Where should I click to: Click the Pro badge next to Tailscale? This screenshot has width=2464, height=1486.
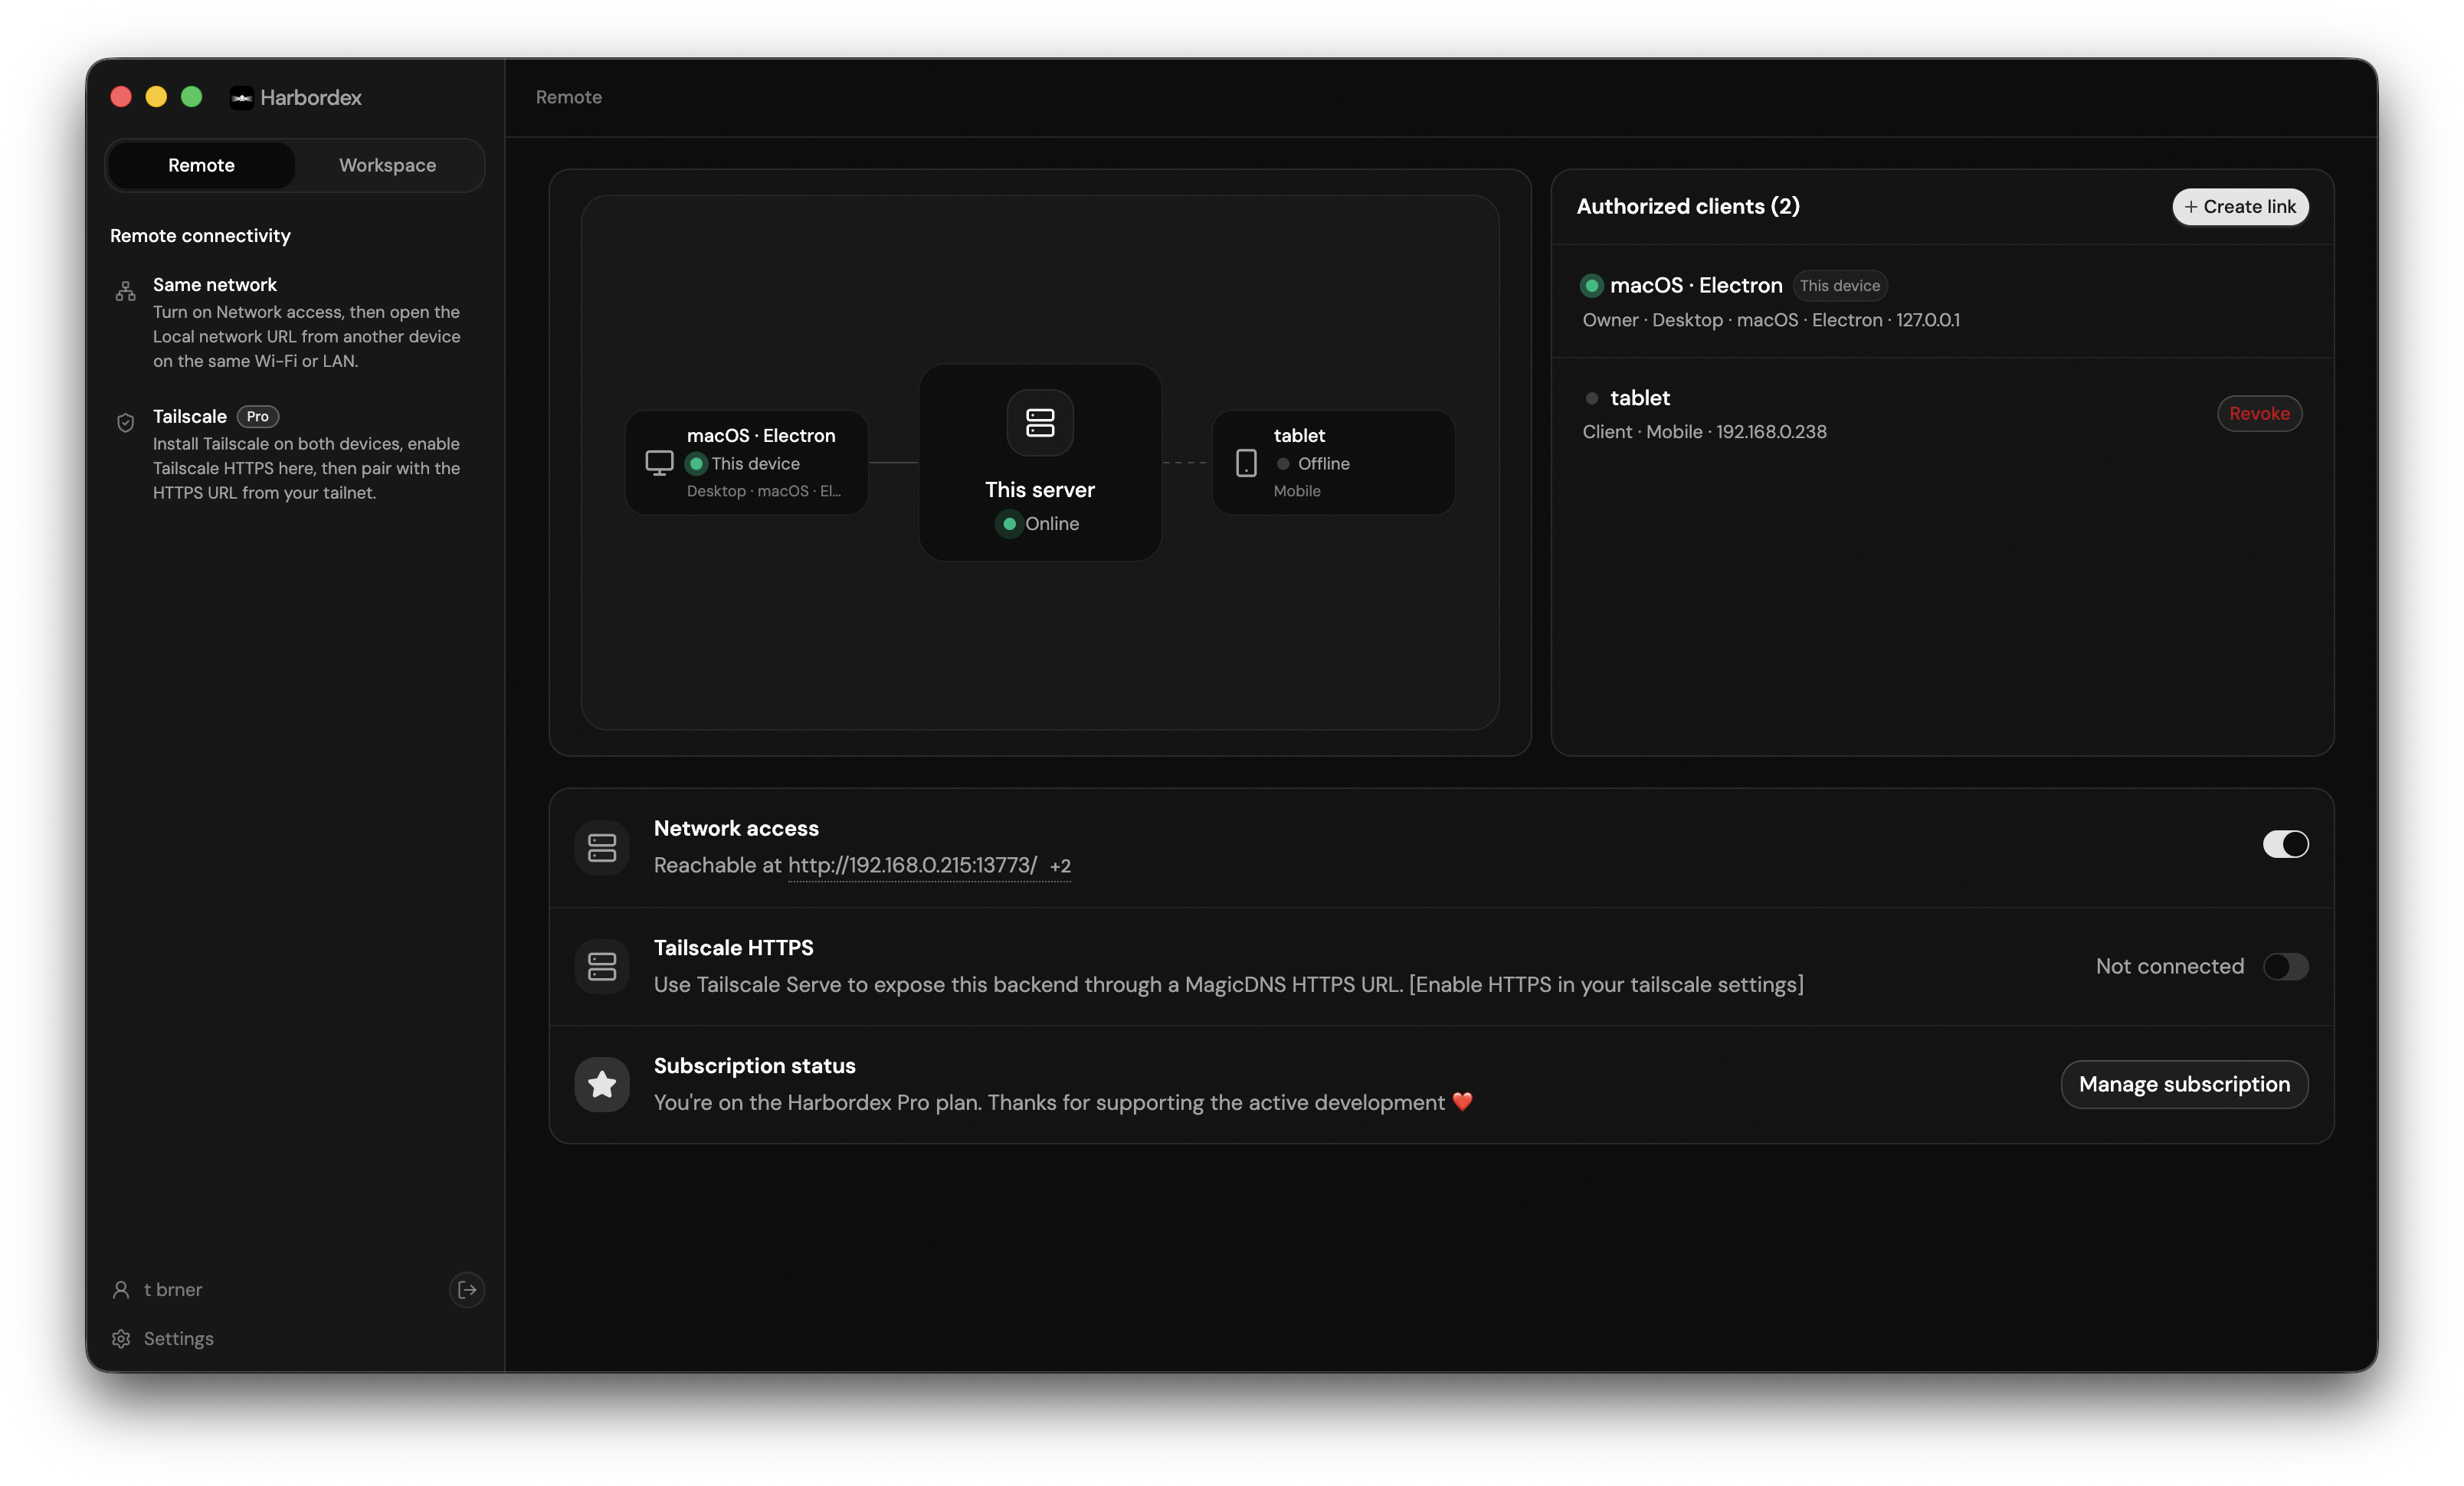point(258,416)
